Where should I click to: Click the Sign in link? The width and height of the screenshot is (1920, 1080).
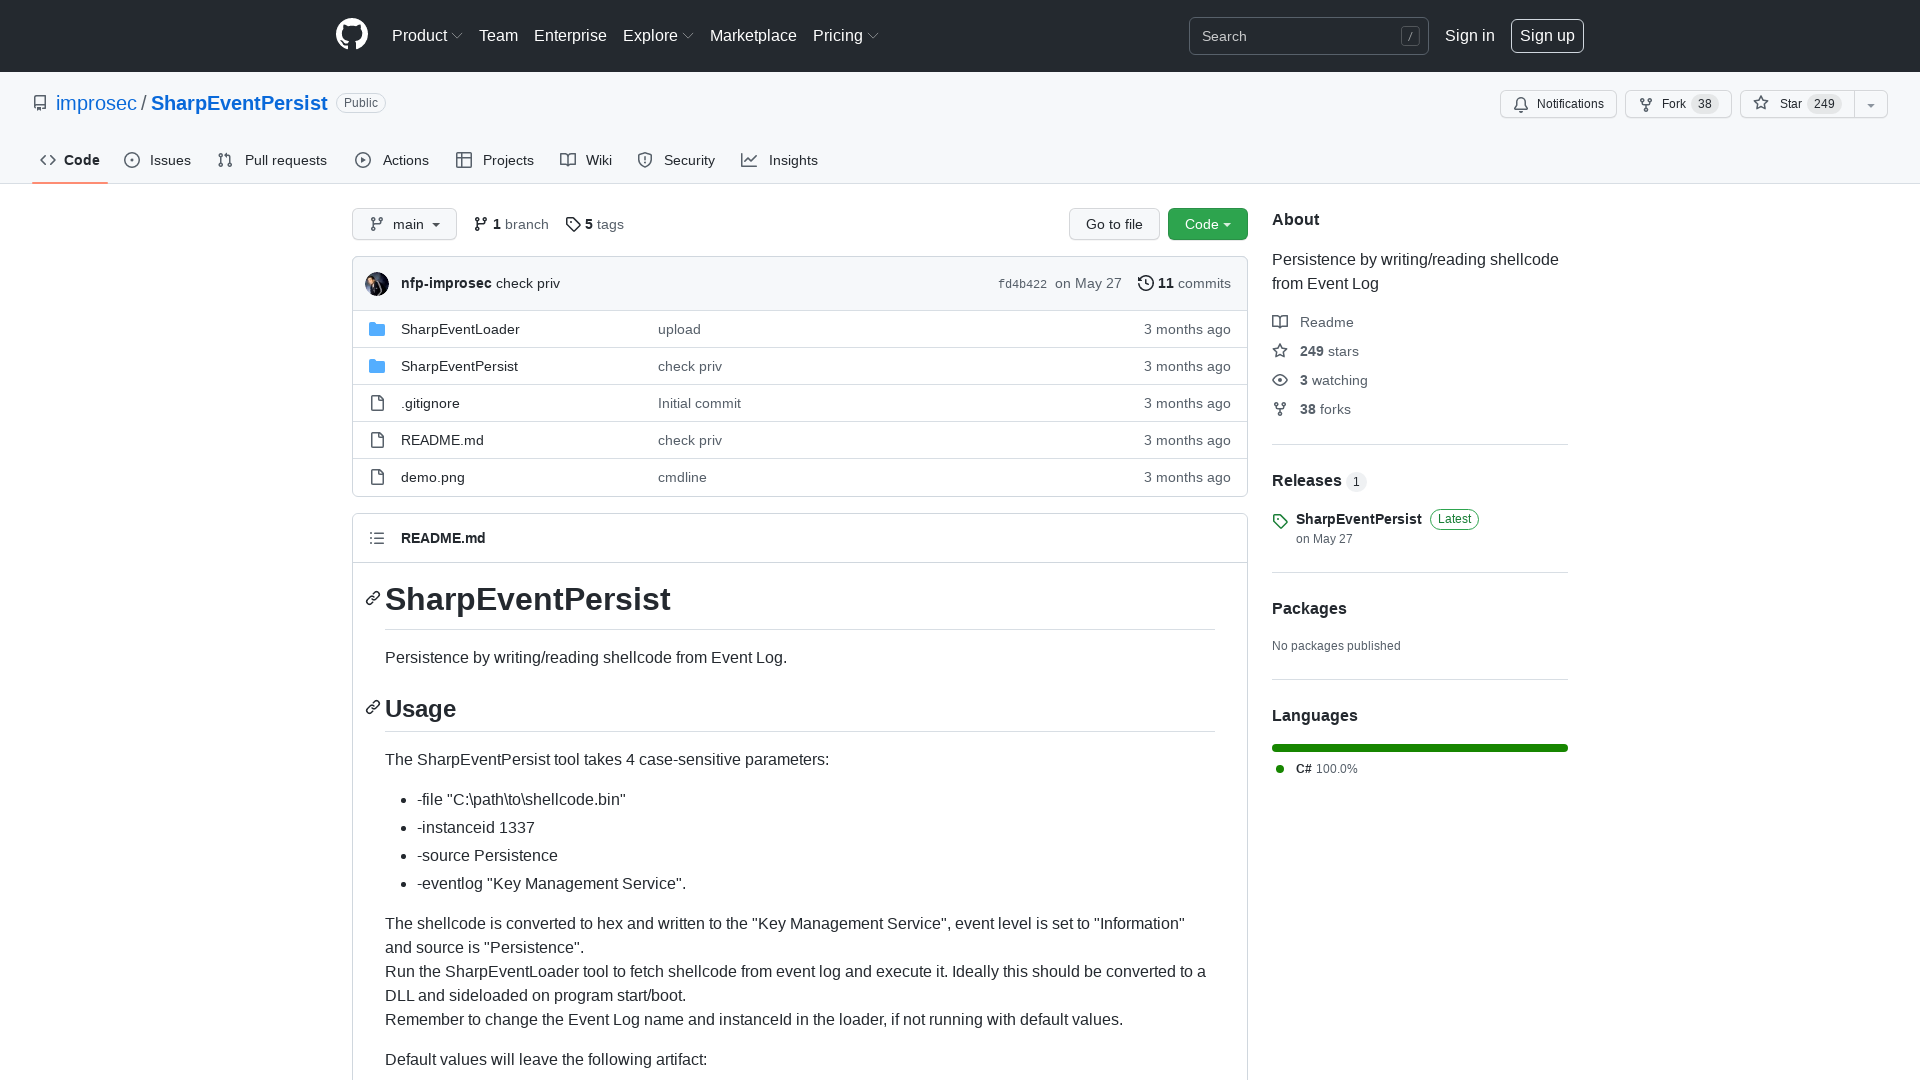point(1469,35)
